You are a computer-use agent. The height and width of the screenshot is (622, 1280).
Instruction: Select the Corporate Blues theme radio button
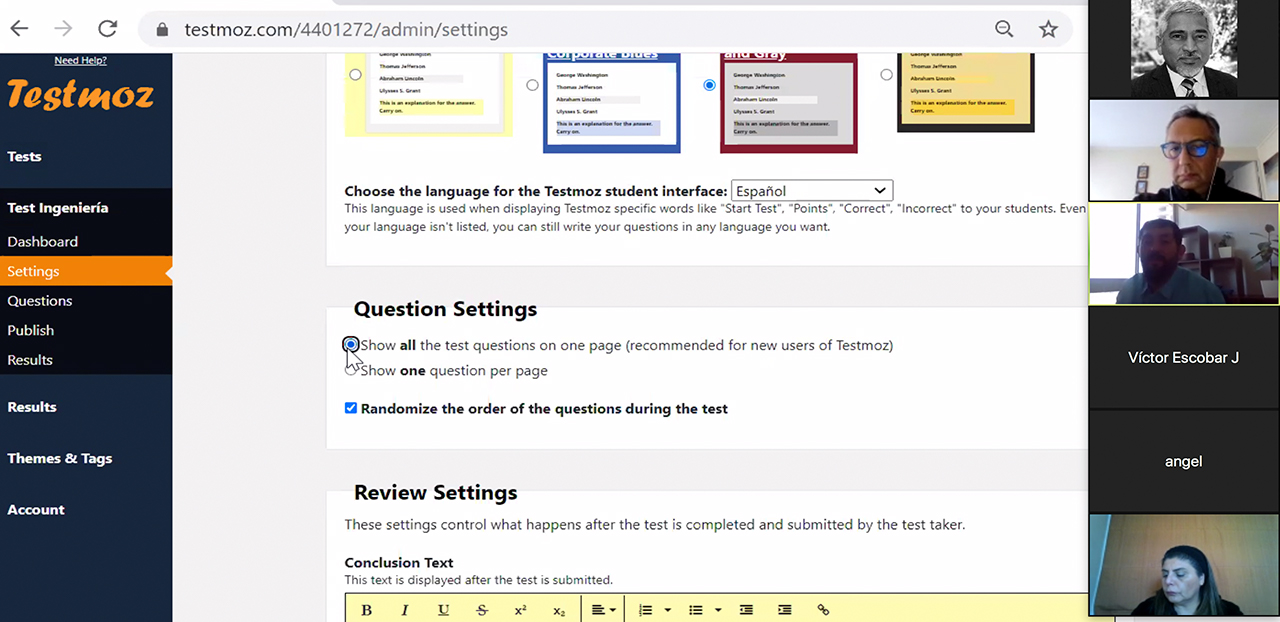point(532,85)
